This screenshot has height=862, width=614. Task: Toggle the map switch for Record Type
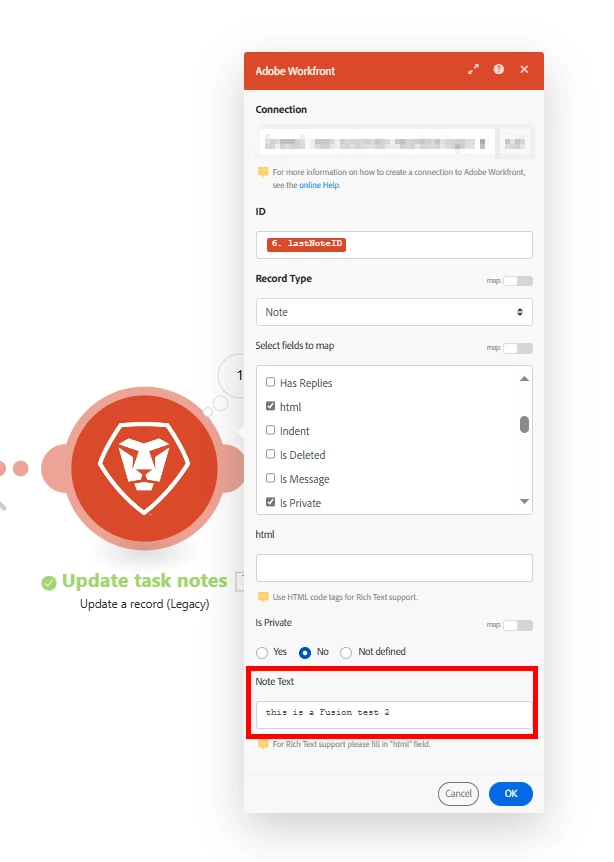pos(518,281)
